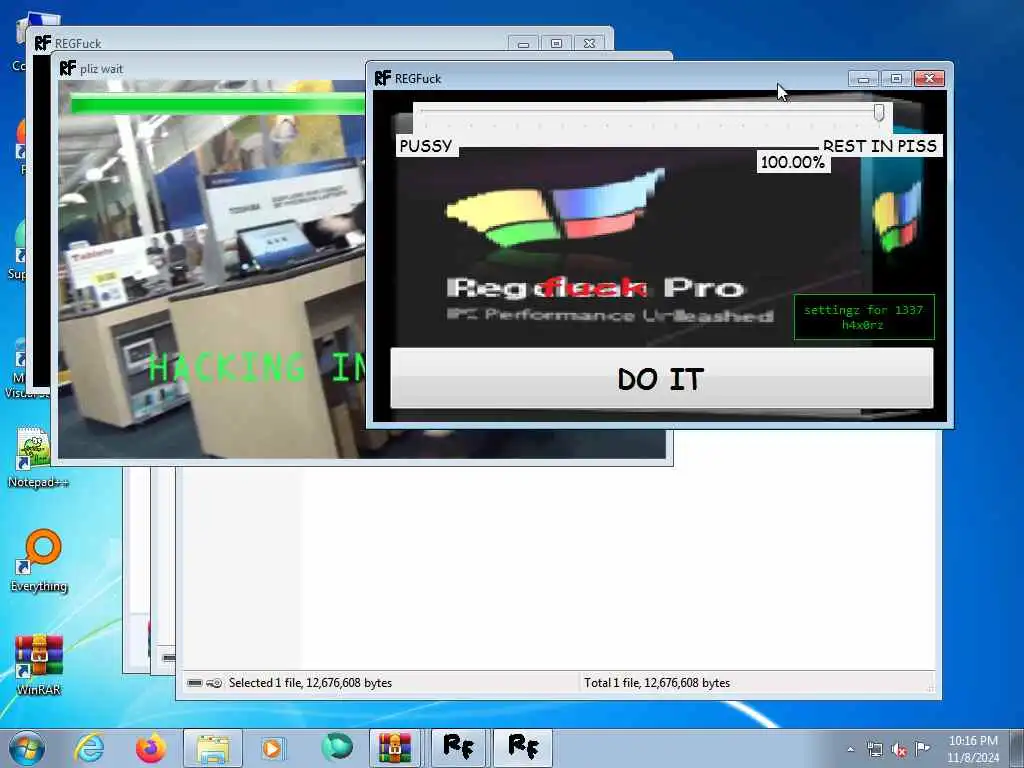Click the PUSSY slider label

click(x=426, y=146)
